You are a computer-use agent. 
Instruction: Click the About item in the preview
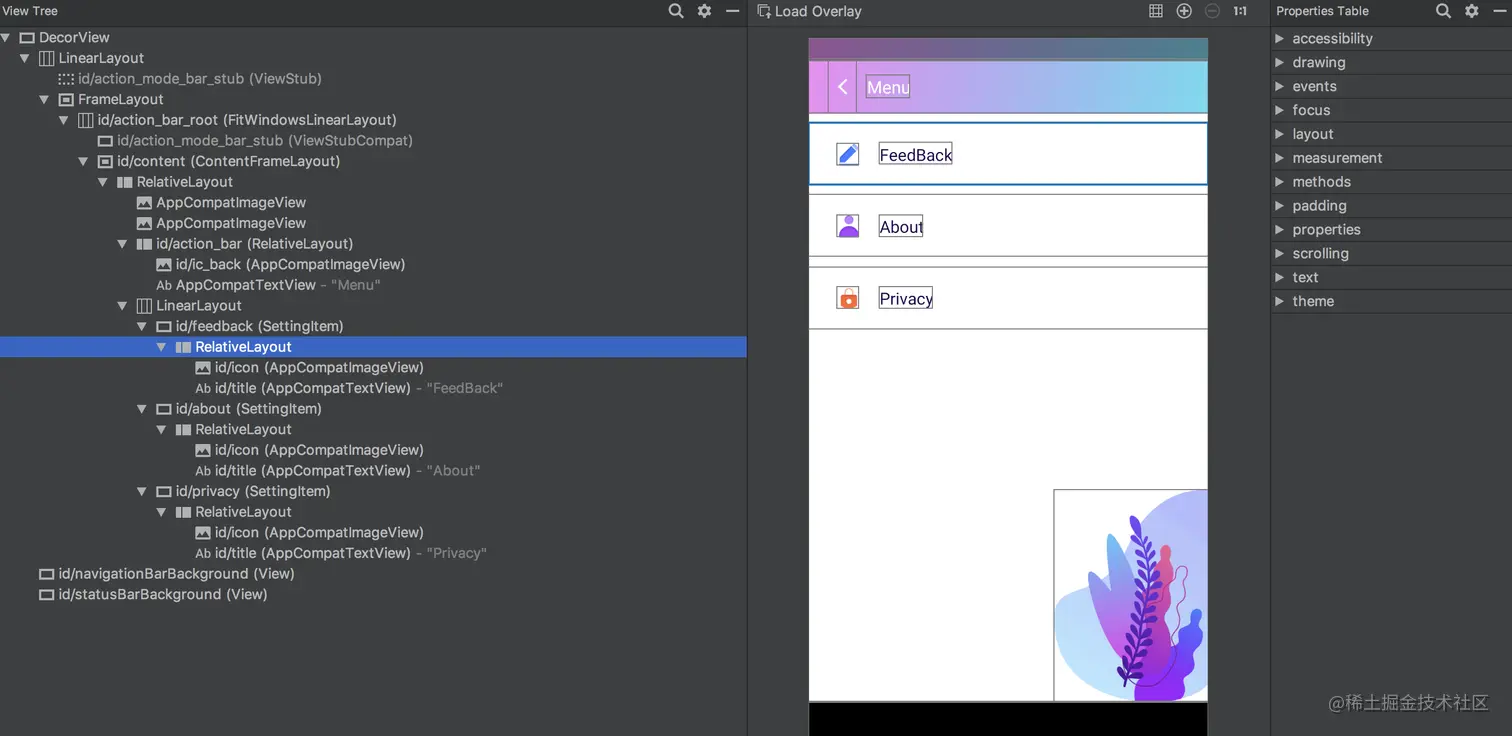(899, 226)
